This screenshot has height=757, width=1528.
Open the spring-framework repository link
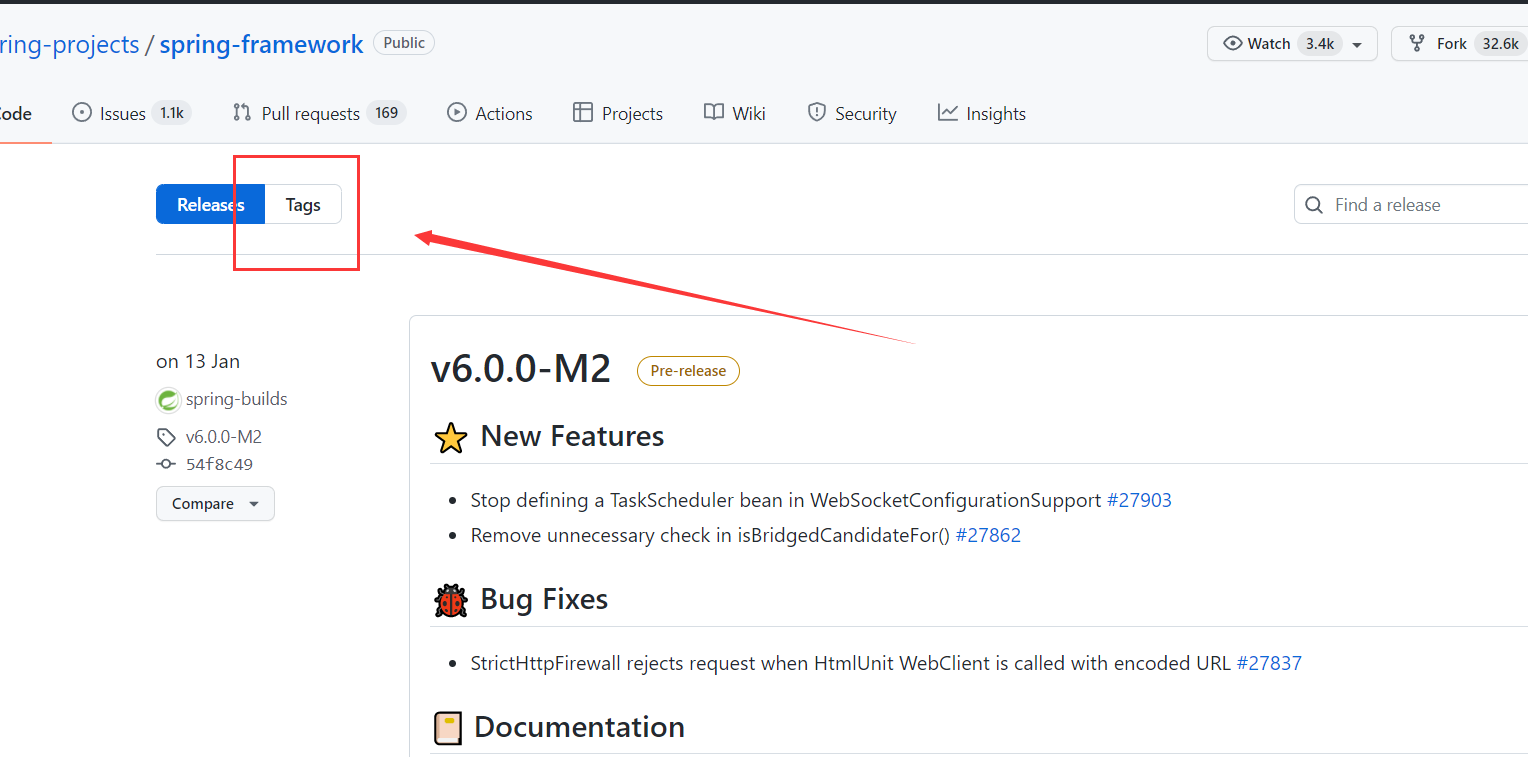pos(261,44)
